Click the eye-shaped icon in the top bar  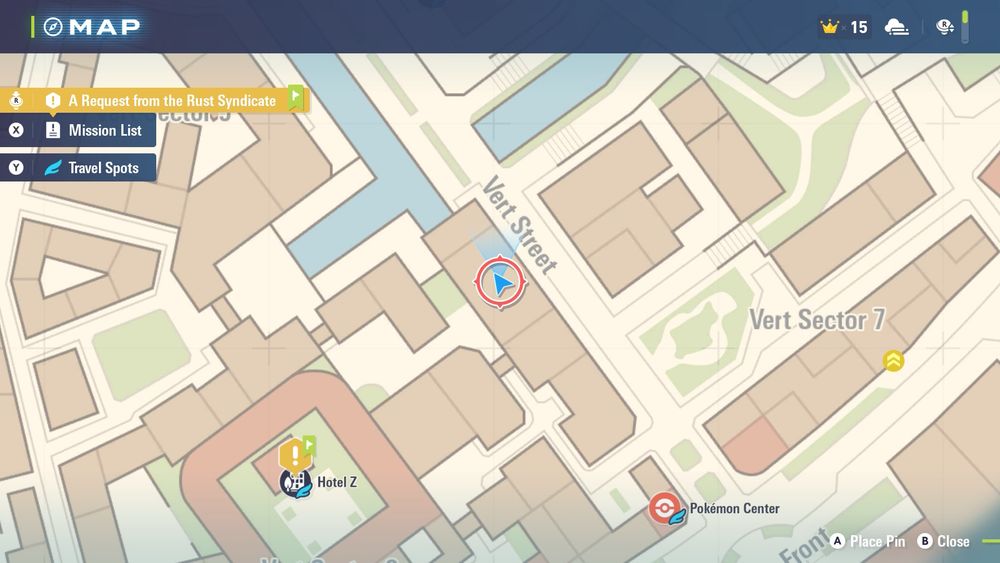(x=945, y=27)
